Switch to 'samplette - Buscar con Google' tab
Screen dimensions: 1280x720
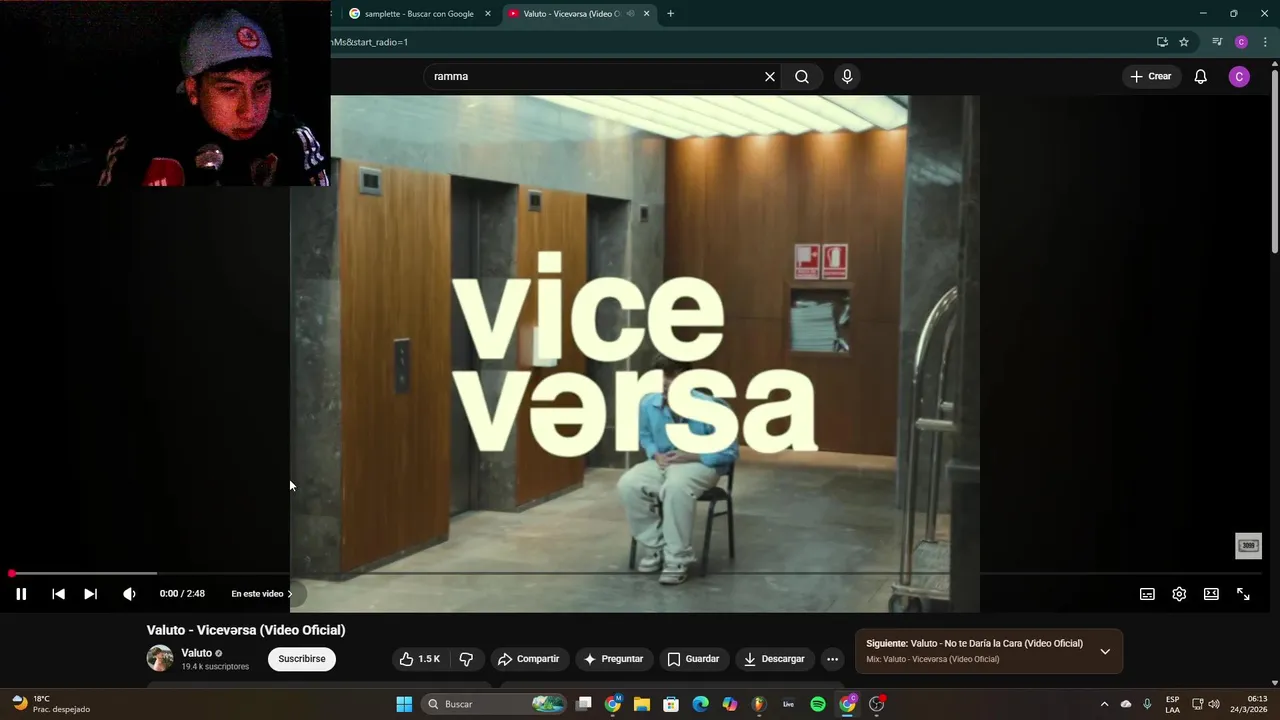point(420,14)
